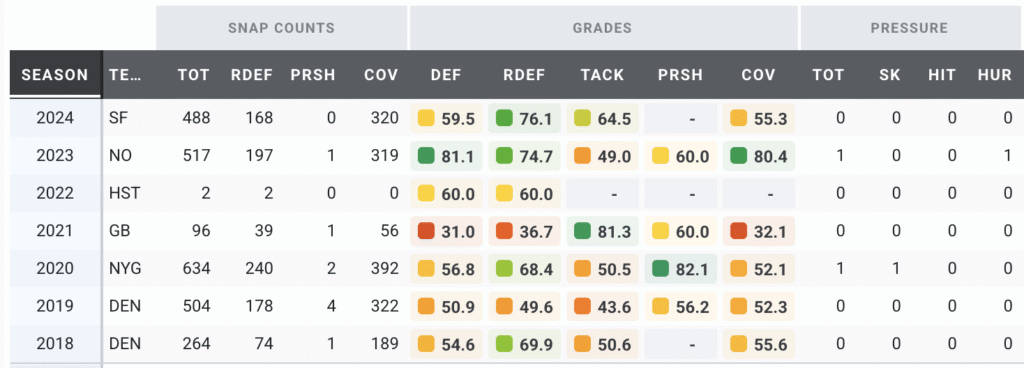
Task: Click the green swatch beside 81.3 TACK grade
Action: pyautogui.click(x=581, y=231)
